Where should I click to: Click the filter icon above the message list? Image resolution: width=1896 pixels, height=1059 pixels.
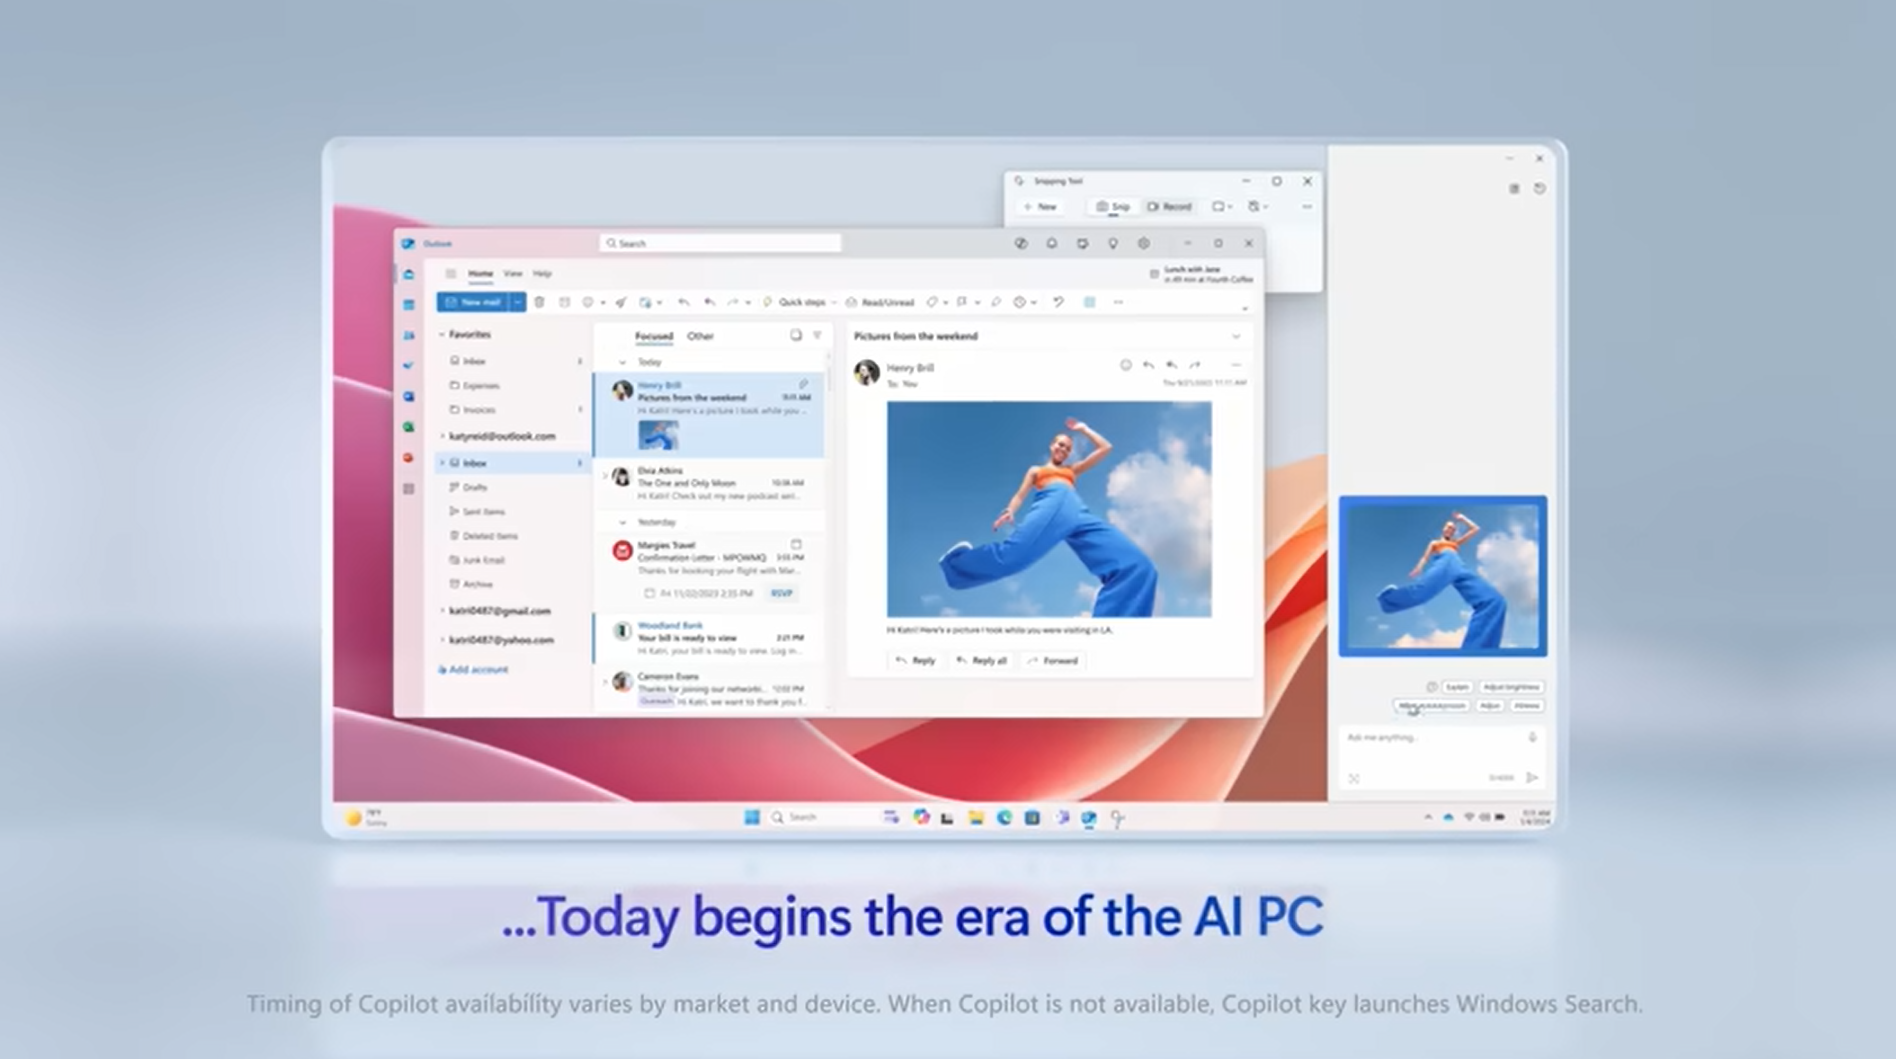[x=817, y=335]
